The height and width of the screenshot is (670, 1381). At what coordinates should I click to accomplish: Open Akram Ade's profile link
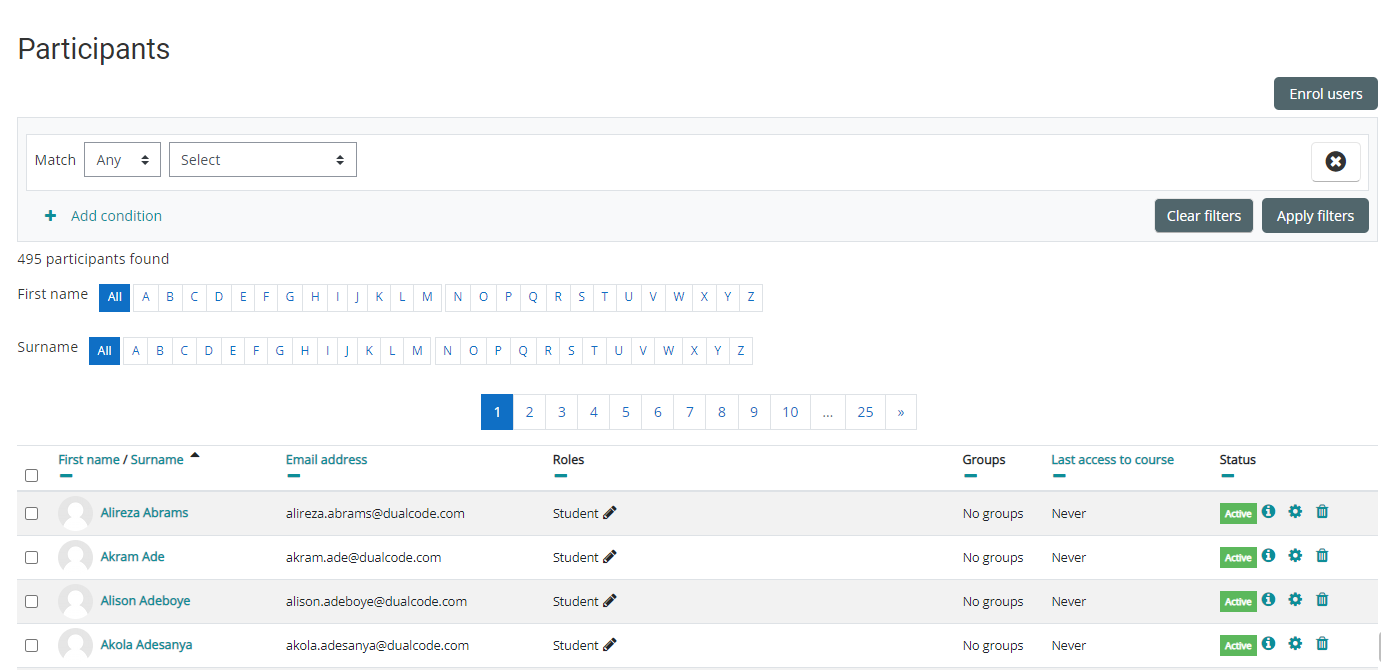(132, 557)
